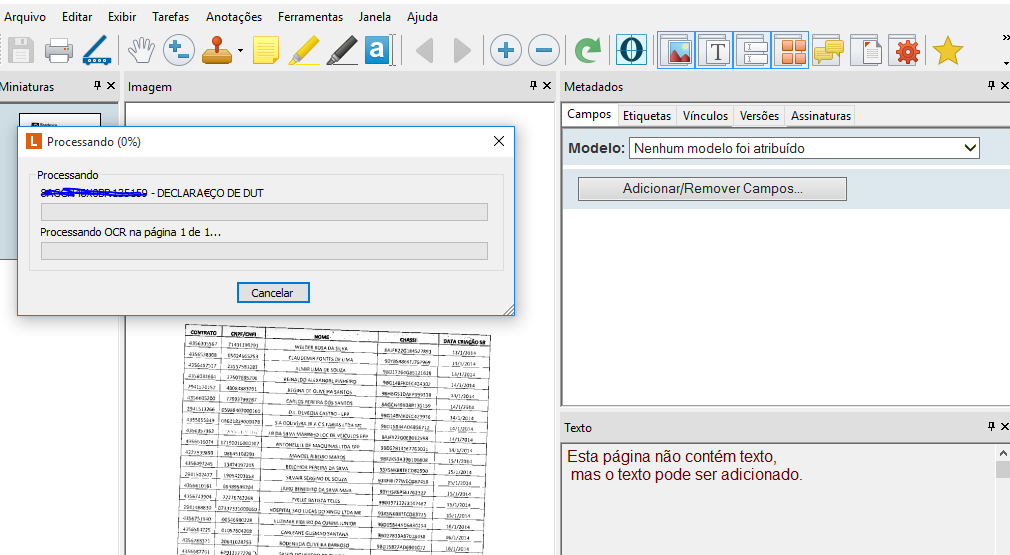Click the printer icon in toolbar
The image size is (1010, 555).
coord(58,50)
